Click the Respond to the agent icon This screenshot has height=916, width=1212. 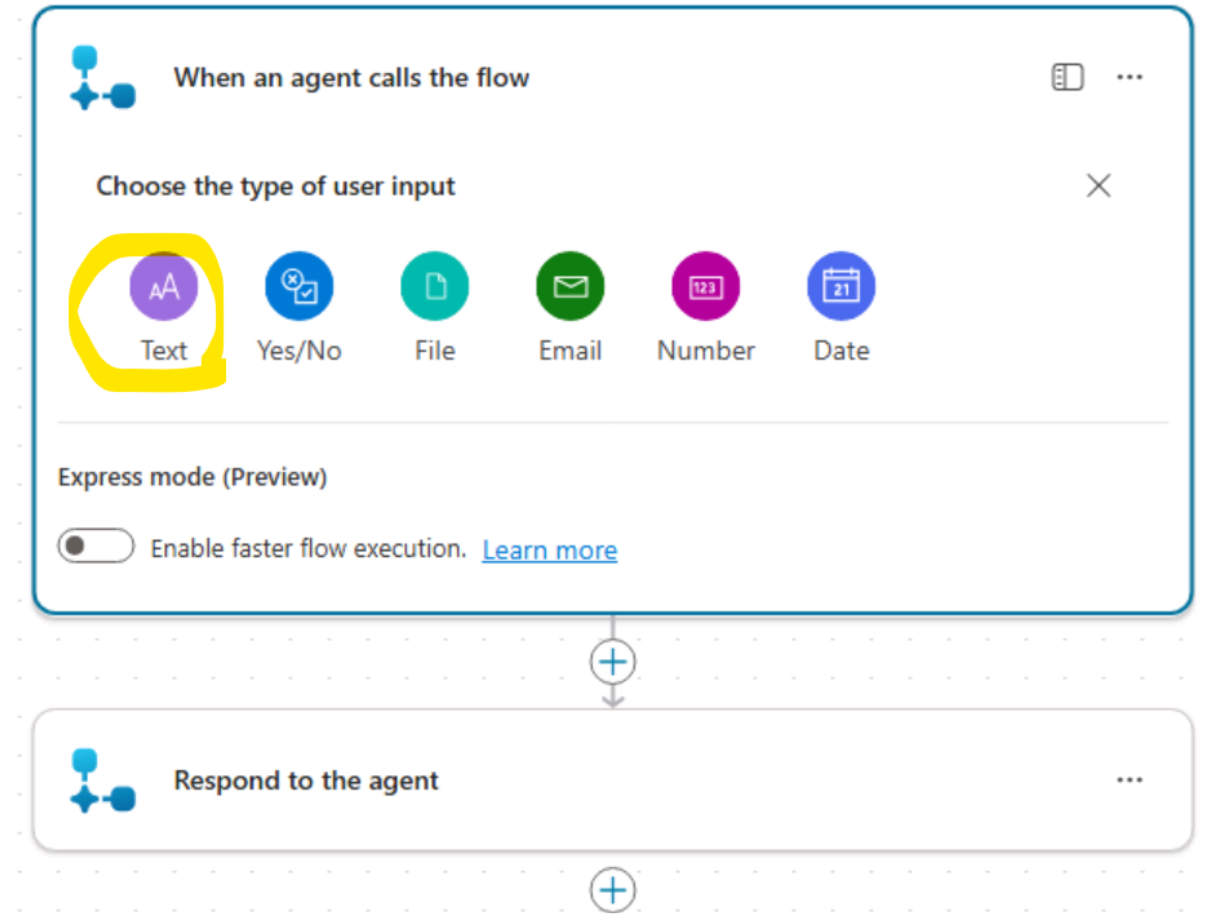(102, 781)
